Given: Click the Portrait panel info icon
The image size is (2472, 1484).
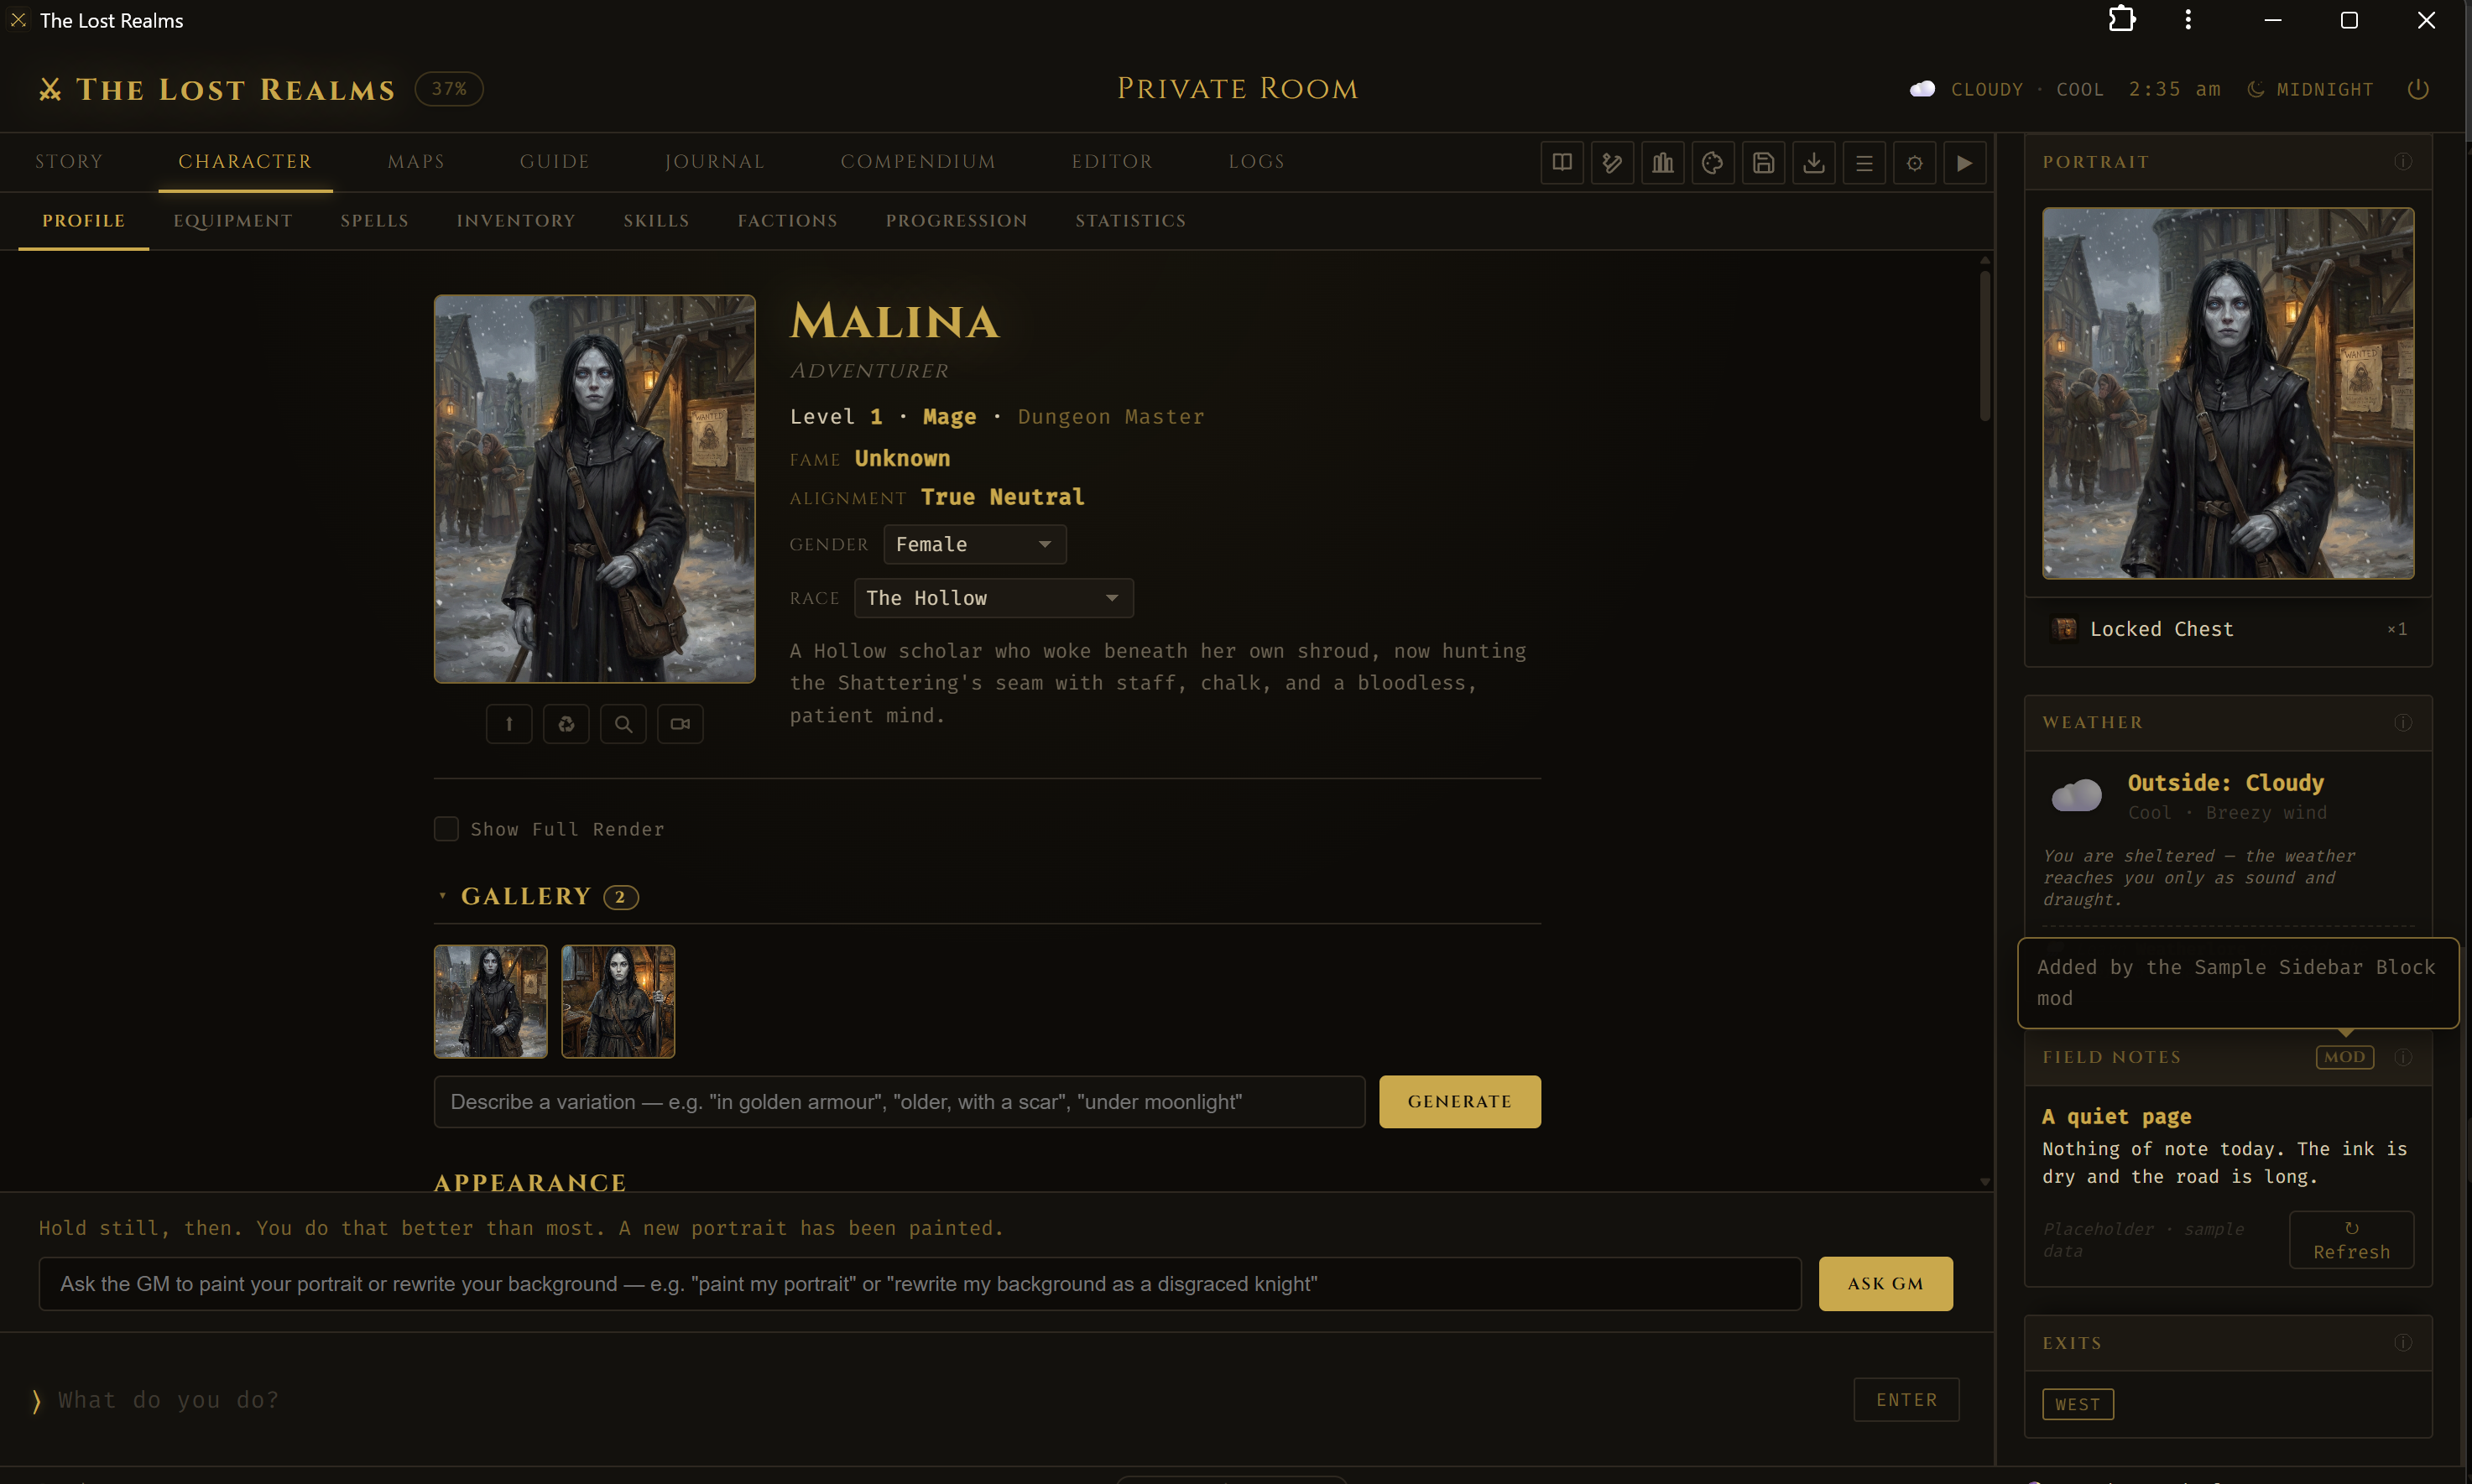Looking at the screenshot, I should click(2403, 162).
